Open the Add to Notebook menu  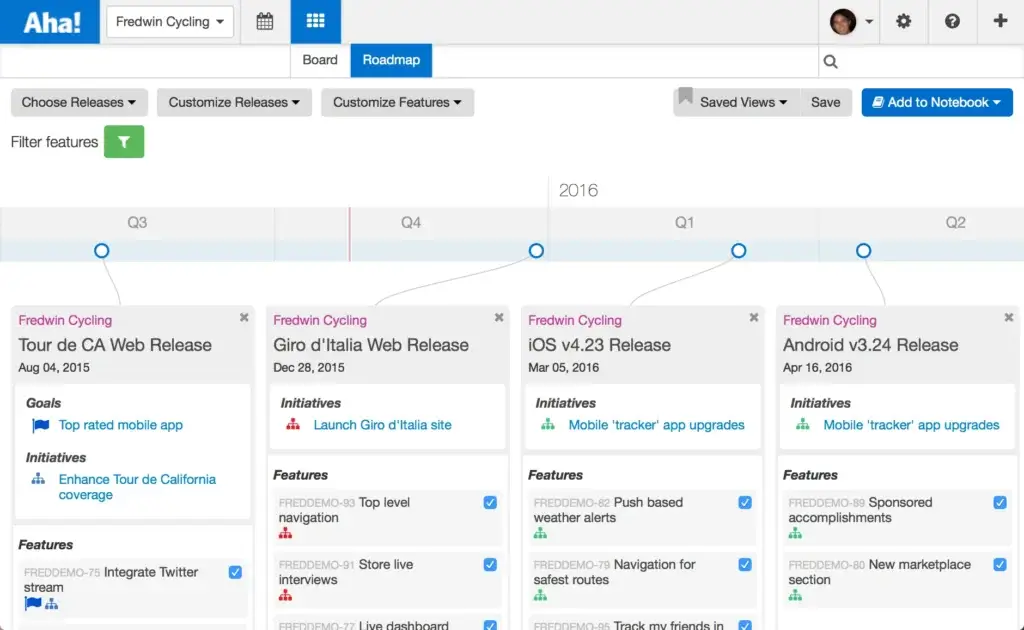936,102
